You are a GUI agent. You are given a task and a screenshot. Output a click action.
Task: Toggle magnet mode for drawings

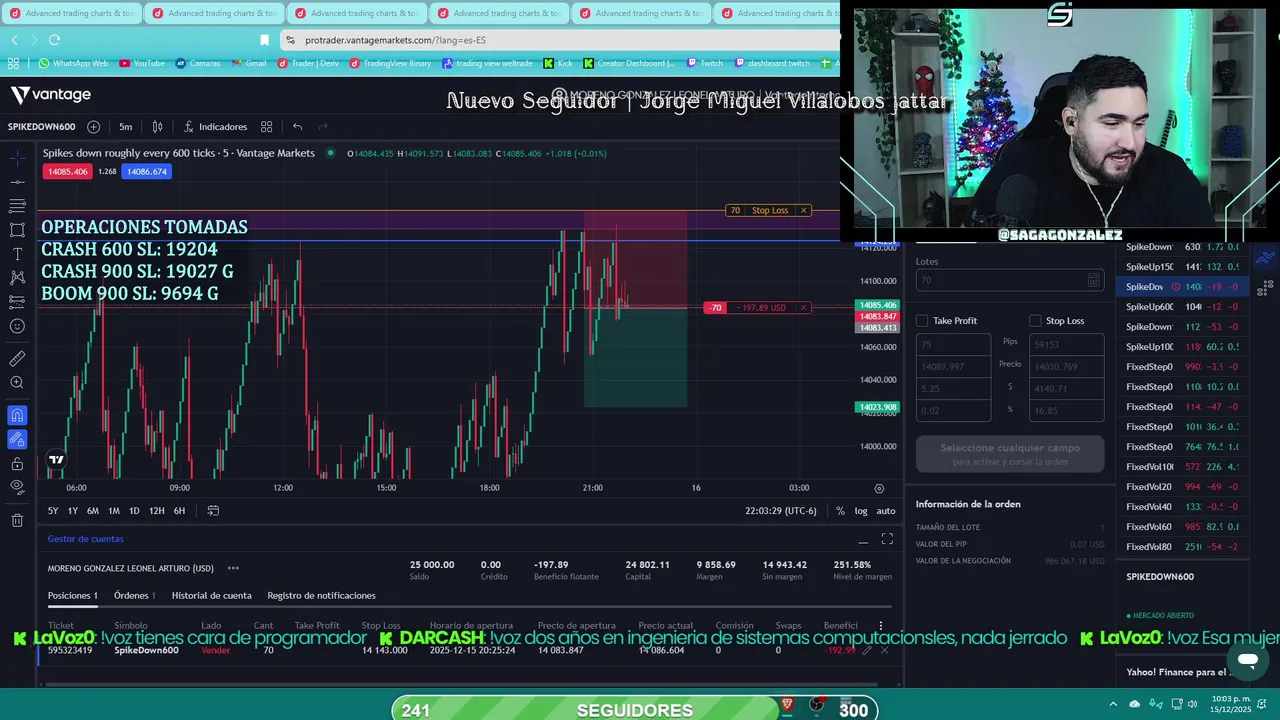coord(17,415)
